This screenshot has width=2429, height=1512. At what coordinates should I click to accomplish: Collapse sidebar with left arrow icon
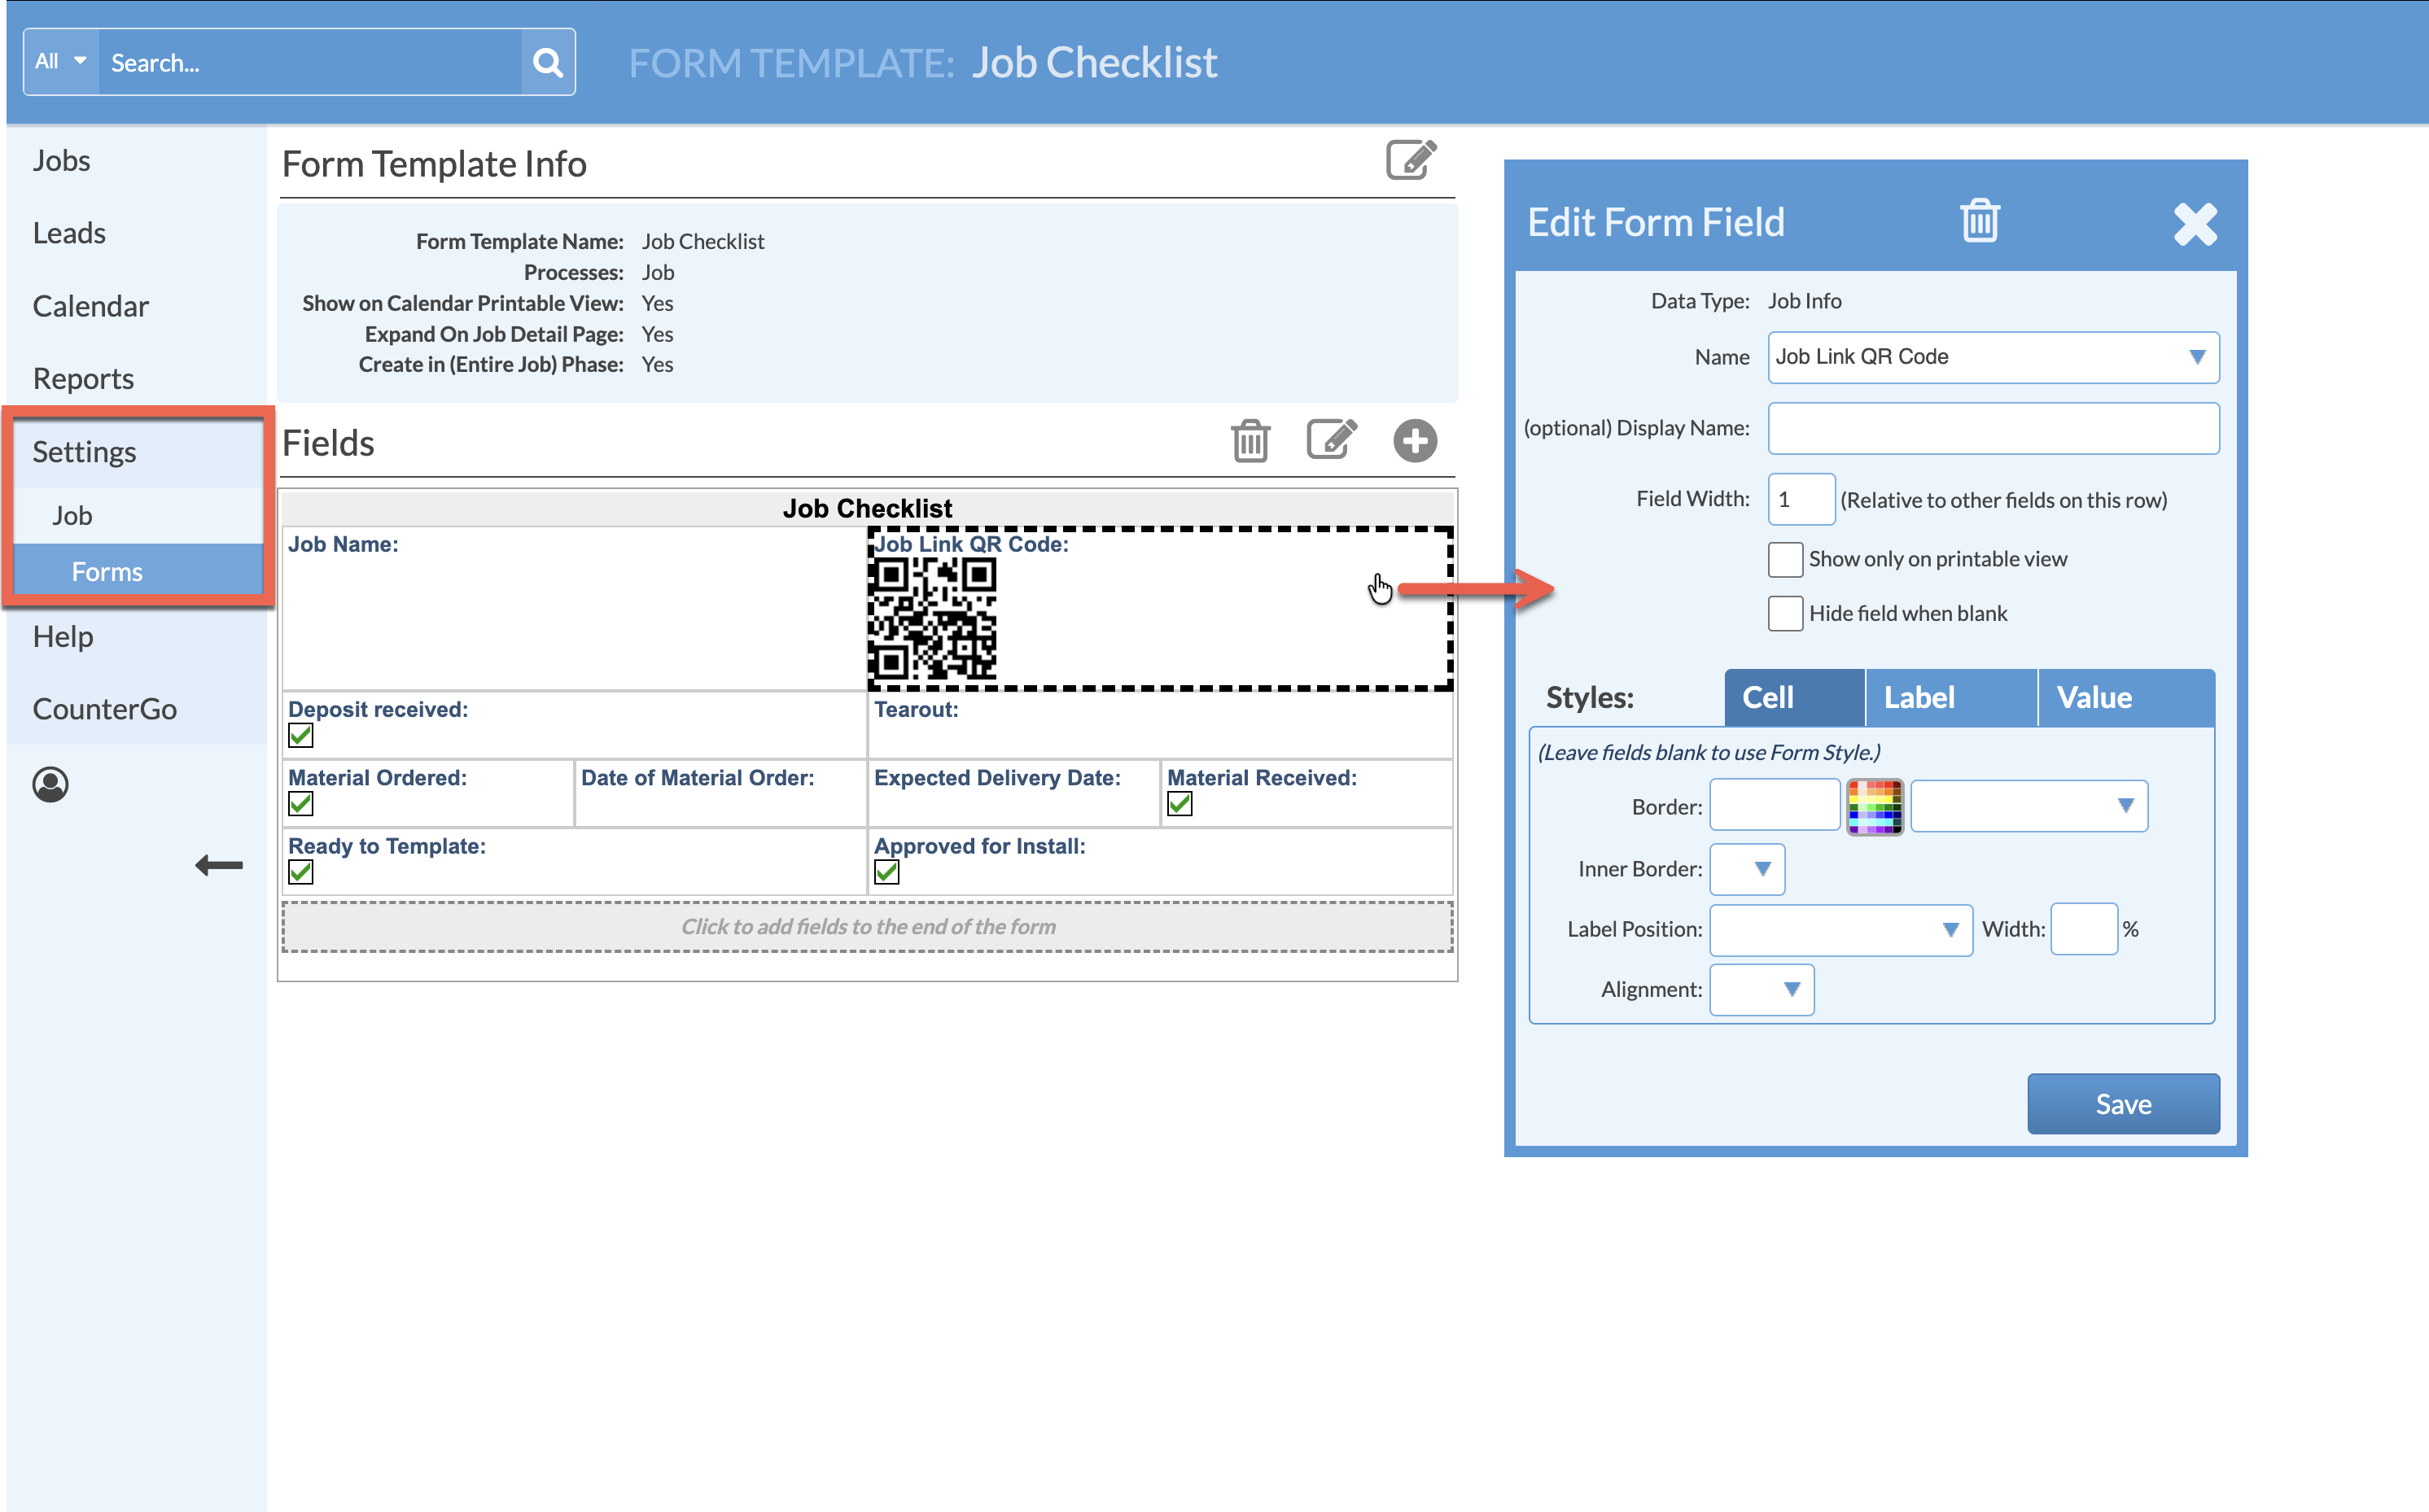click(219, 865)
